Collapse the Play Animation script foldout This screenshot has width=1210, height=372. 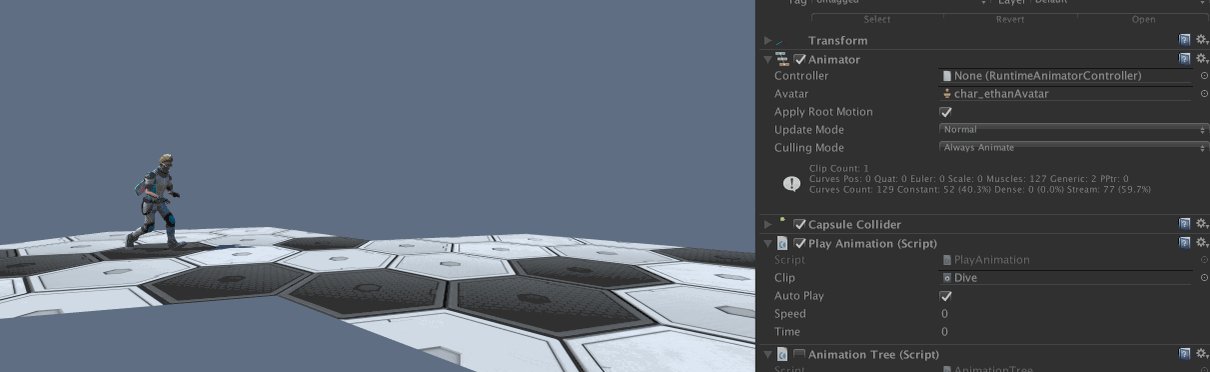click(x=767, y=243)
